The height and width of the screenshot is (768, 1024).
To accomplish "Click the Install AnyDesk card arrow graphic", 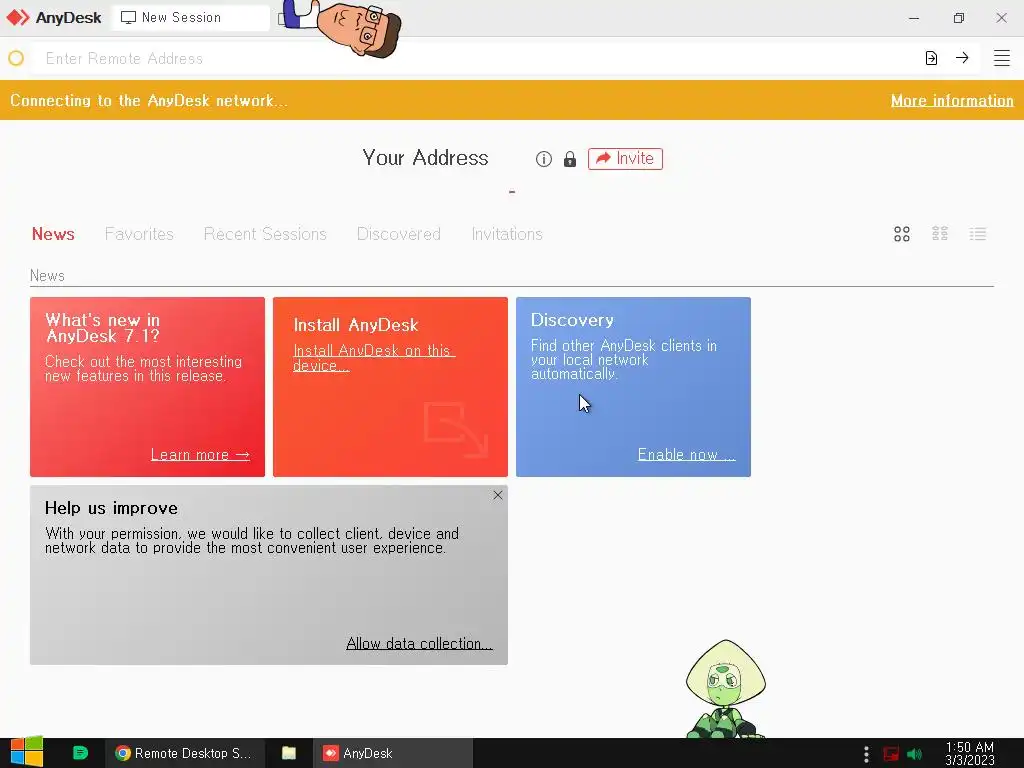I will point(456,430).
